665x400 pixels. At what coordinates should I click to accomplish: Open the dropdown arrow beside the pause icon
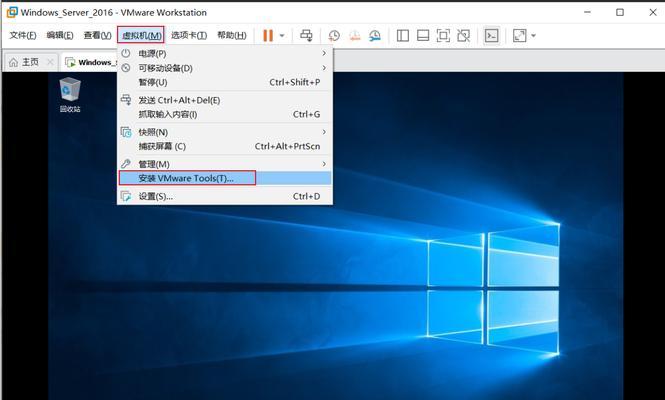(282, 36)
